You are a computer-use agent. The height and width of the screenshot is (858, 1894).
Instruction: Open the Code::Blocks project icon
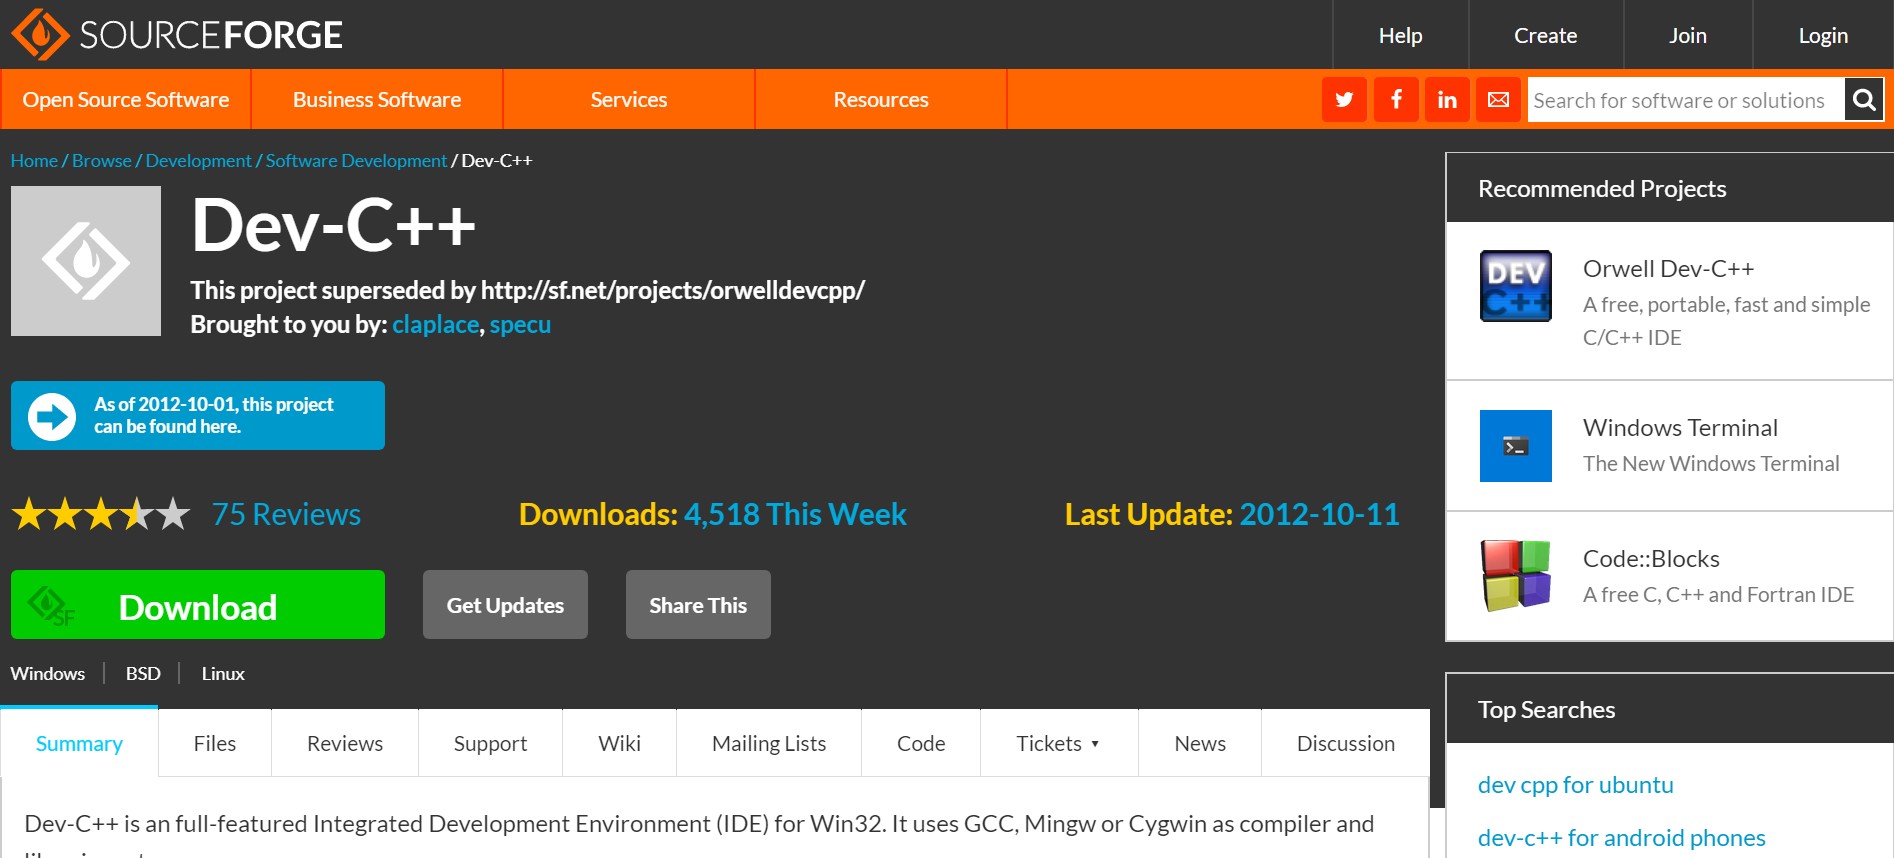point(1516,575)
